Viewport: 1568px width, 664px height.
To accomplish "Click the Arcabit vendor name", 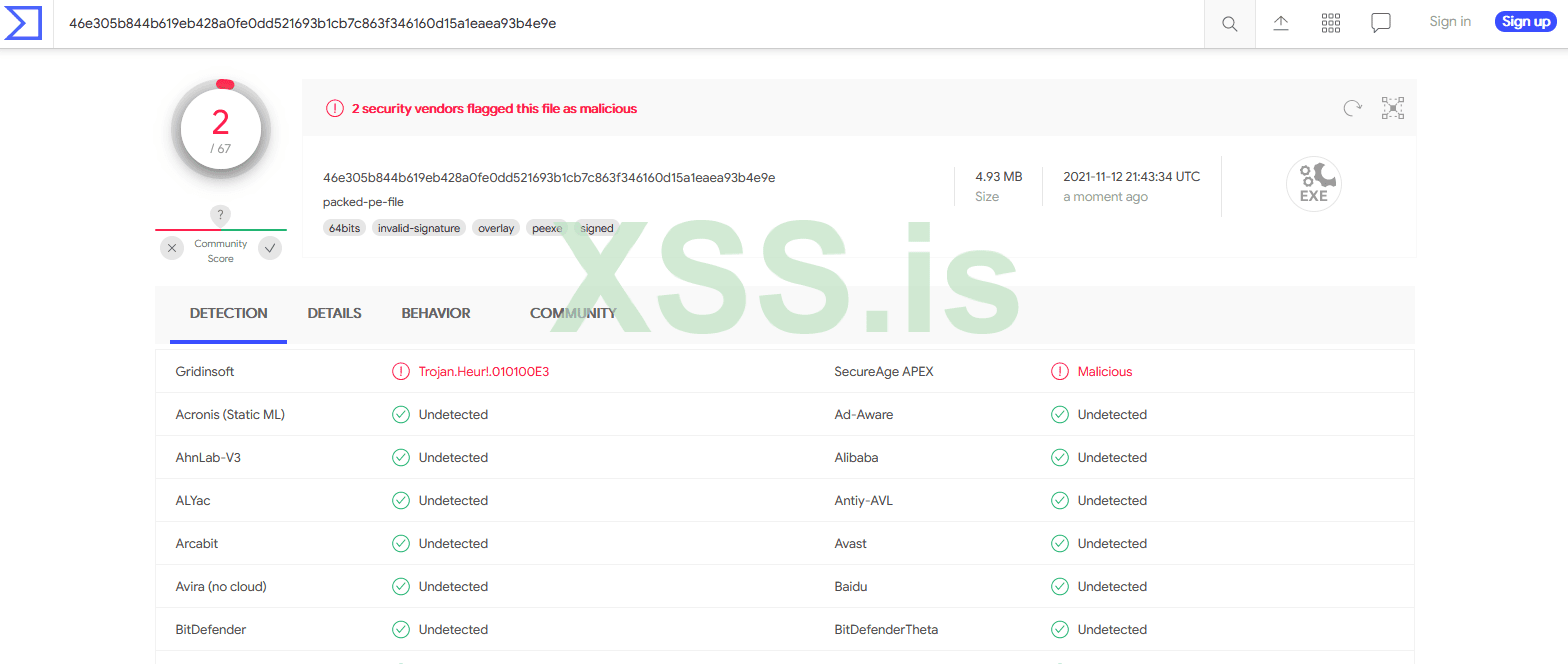I will (197, 543).
